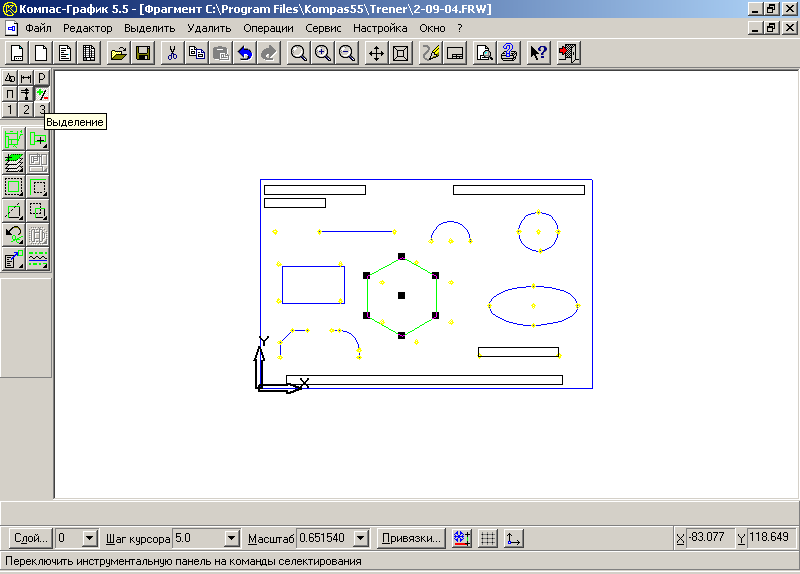Expand the select by secant frame flyout
Viewport: 800px width, 574px height.
38,211
